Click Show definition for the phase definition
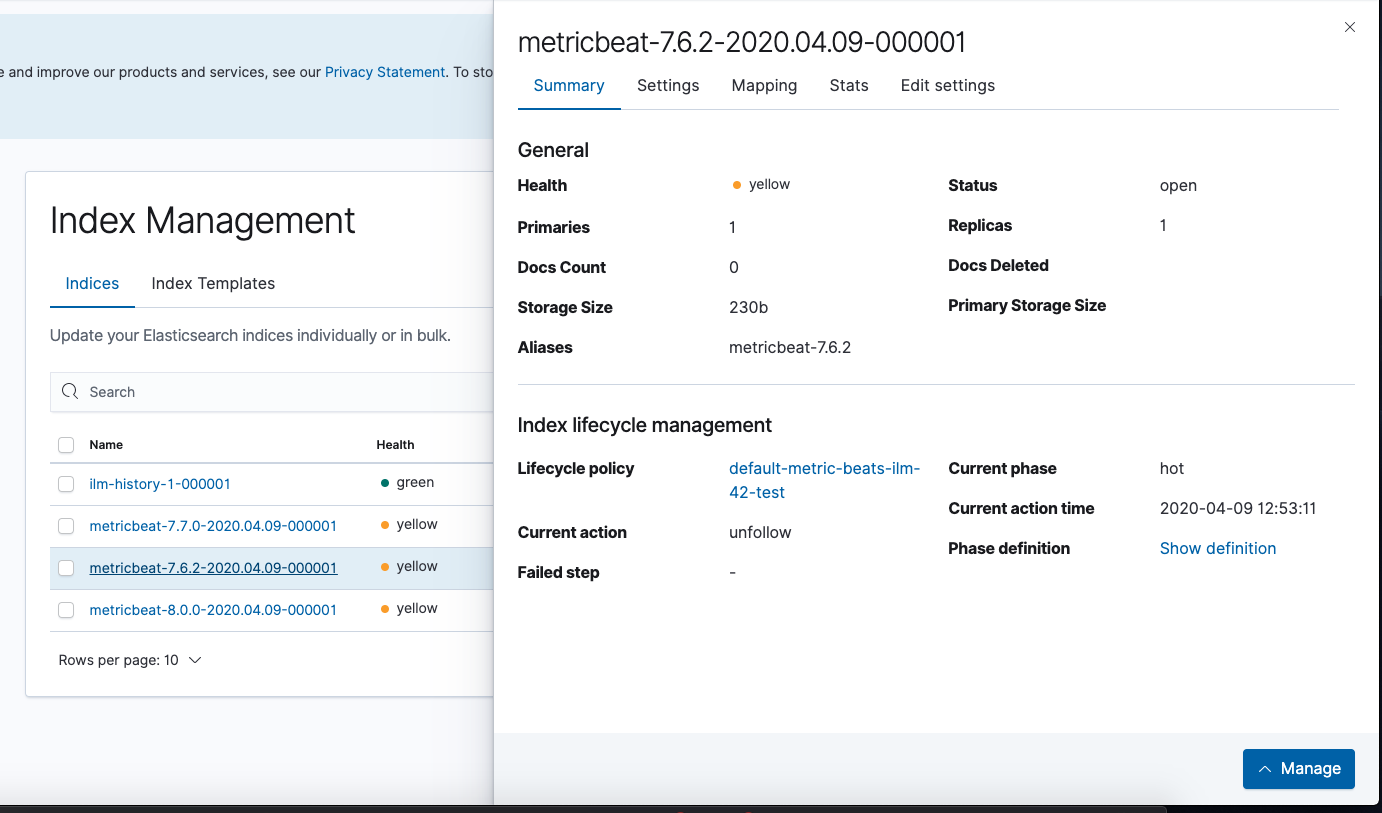 pos(1218,548)
